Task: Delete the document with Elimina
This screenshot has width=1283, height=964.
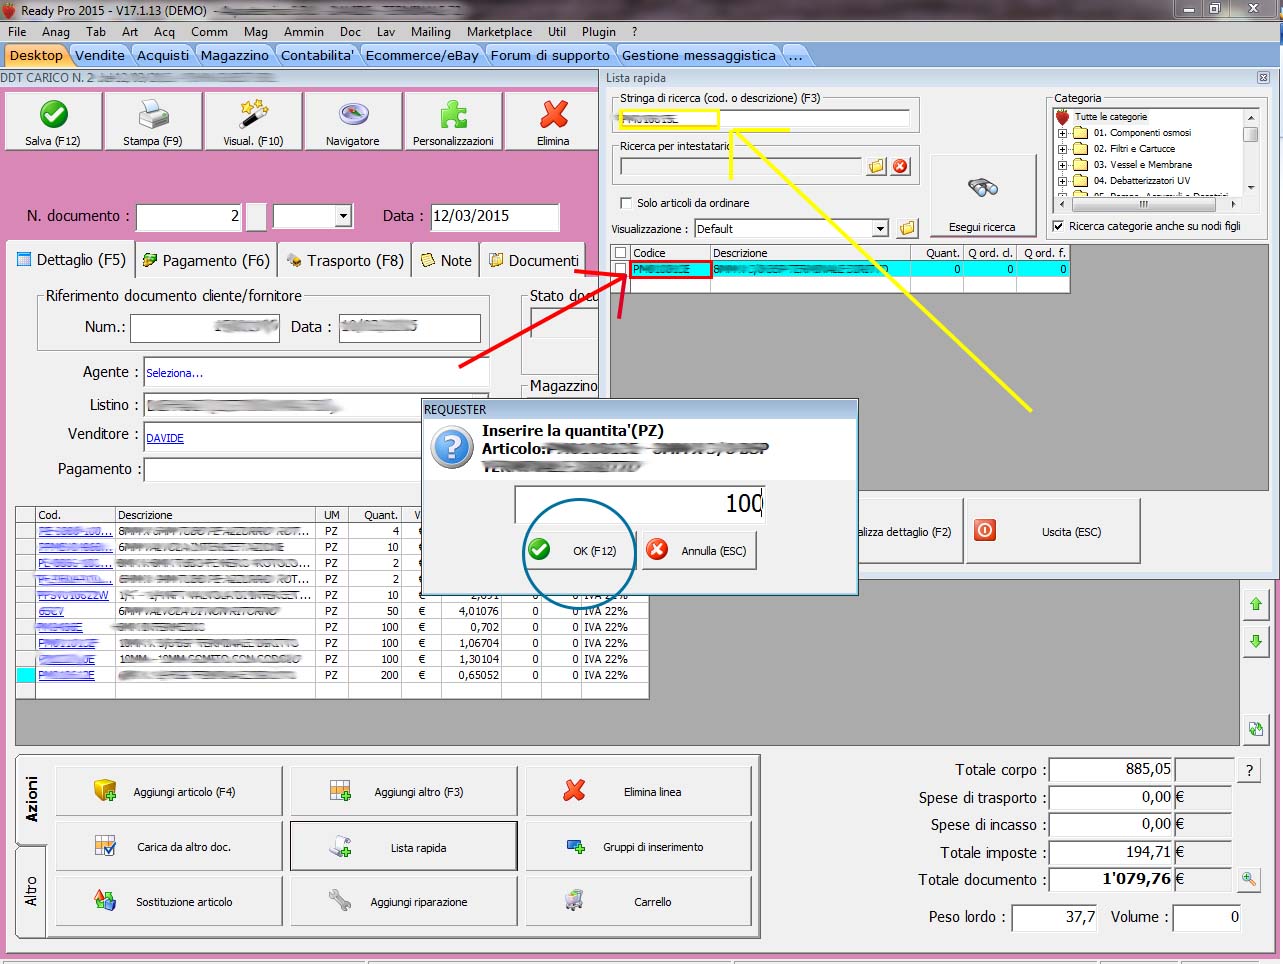Action: pyautogui.click(x=553, y=121)
